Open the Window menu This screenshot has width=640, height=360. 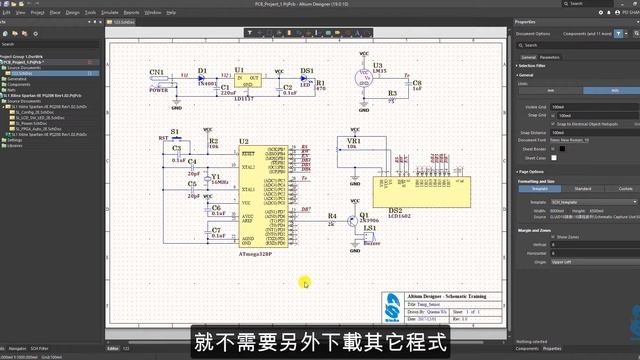pyautogui.click(x=153, y=13)
